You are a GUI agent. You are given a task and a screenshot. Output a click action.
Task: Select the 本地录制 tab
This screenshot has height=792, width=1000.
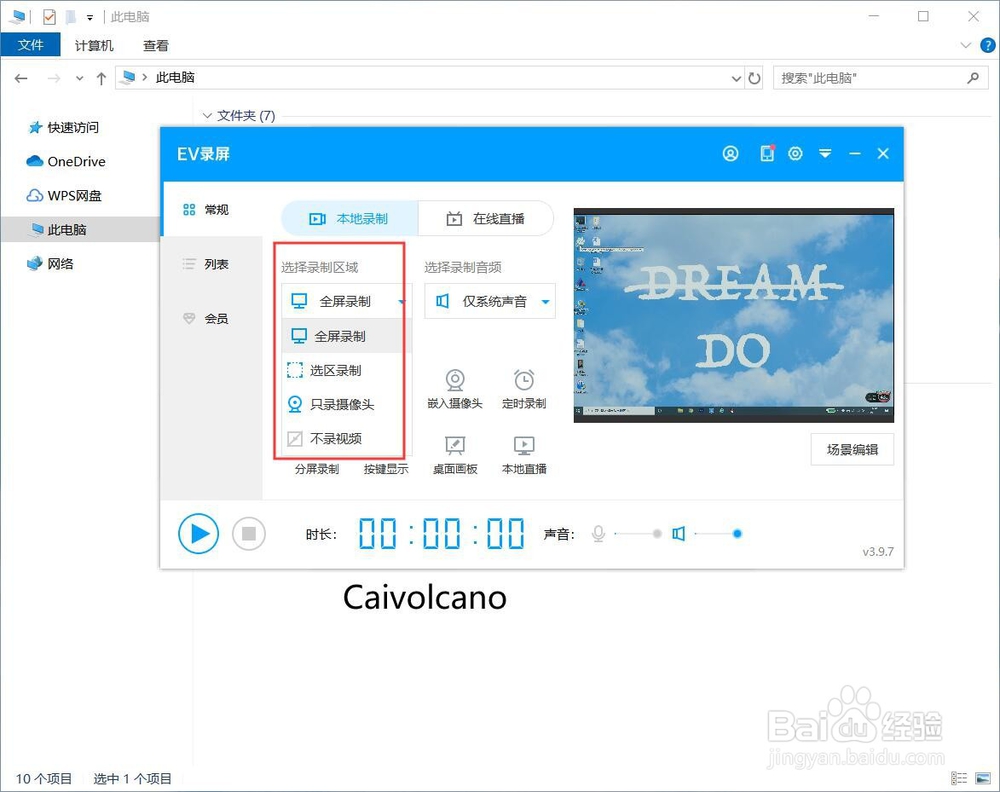tap(349, 219)
